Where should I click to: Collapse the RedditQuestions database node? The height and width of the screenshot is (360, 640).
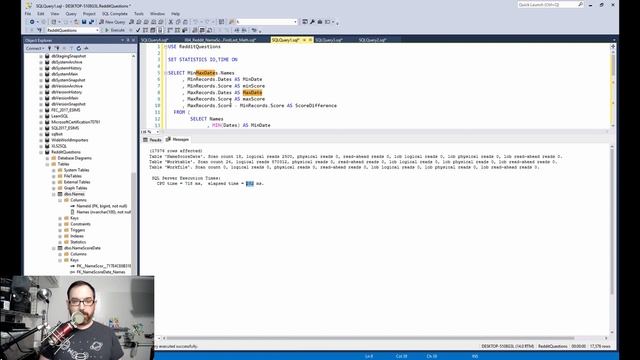[x=41, y=152]
